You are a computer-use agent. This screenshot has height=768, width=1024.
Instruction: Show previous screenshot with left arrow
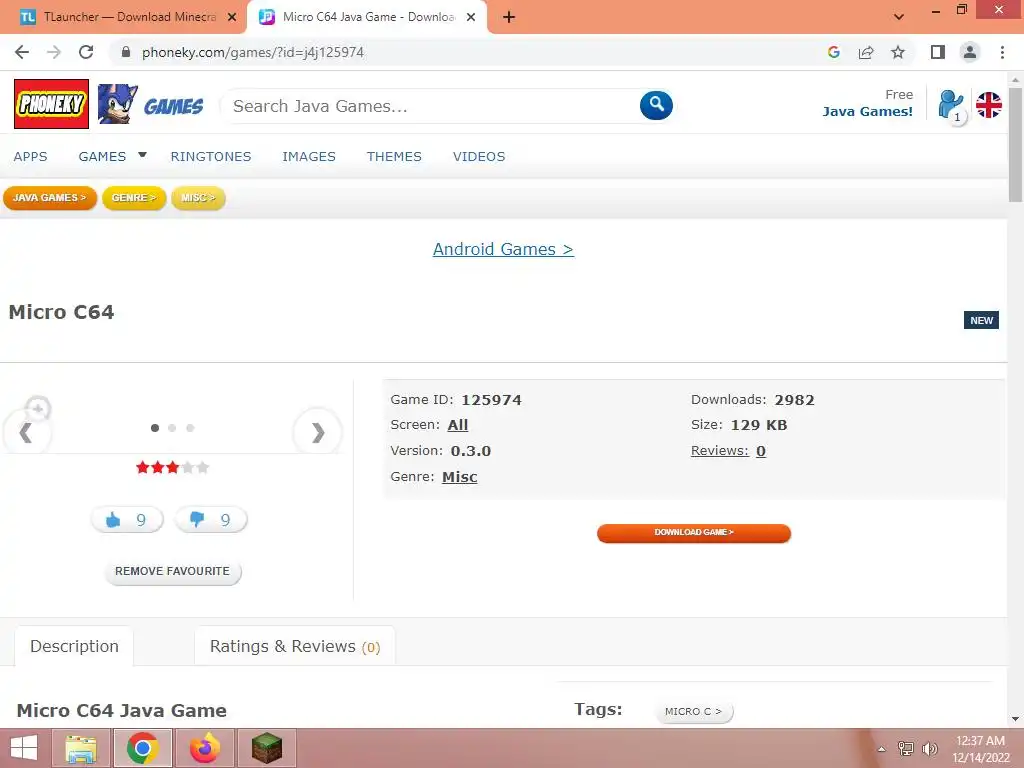point(26,432)
